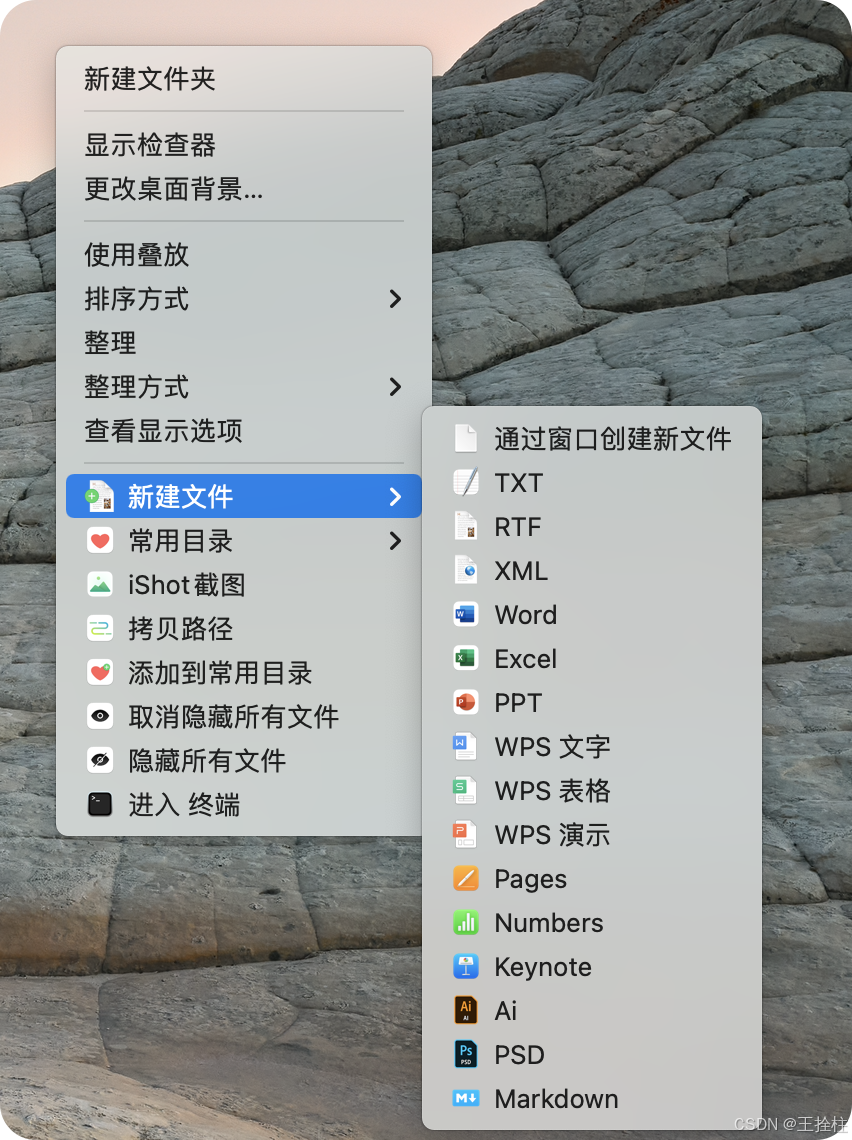The height and width of the screenshot is (1140, 852).
Task: Click the Word app icon
Action: tap(466, 614)
